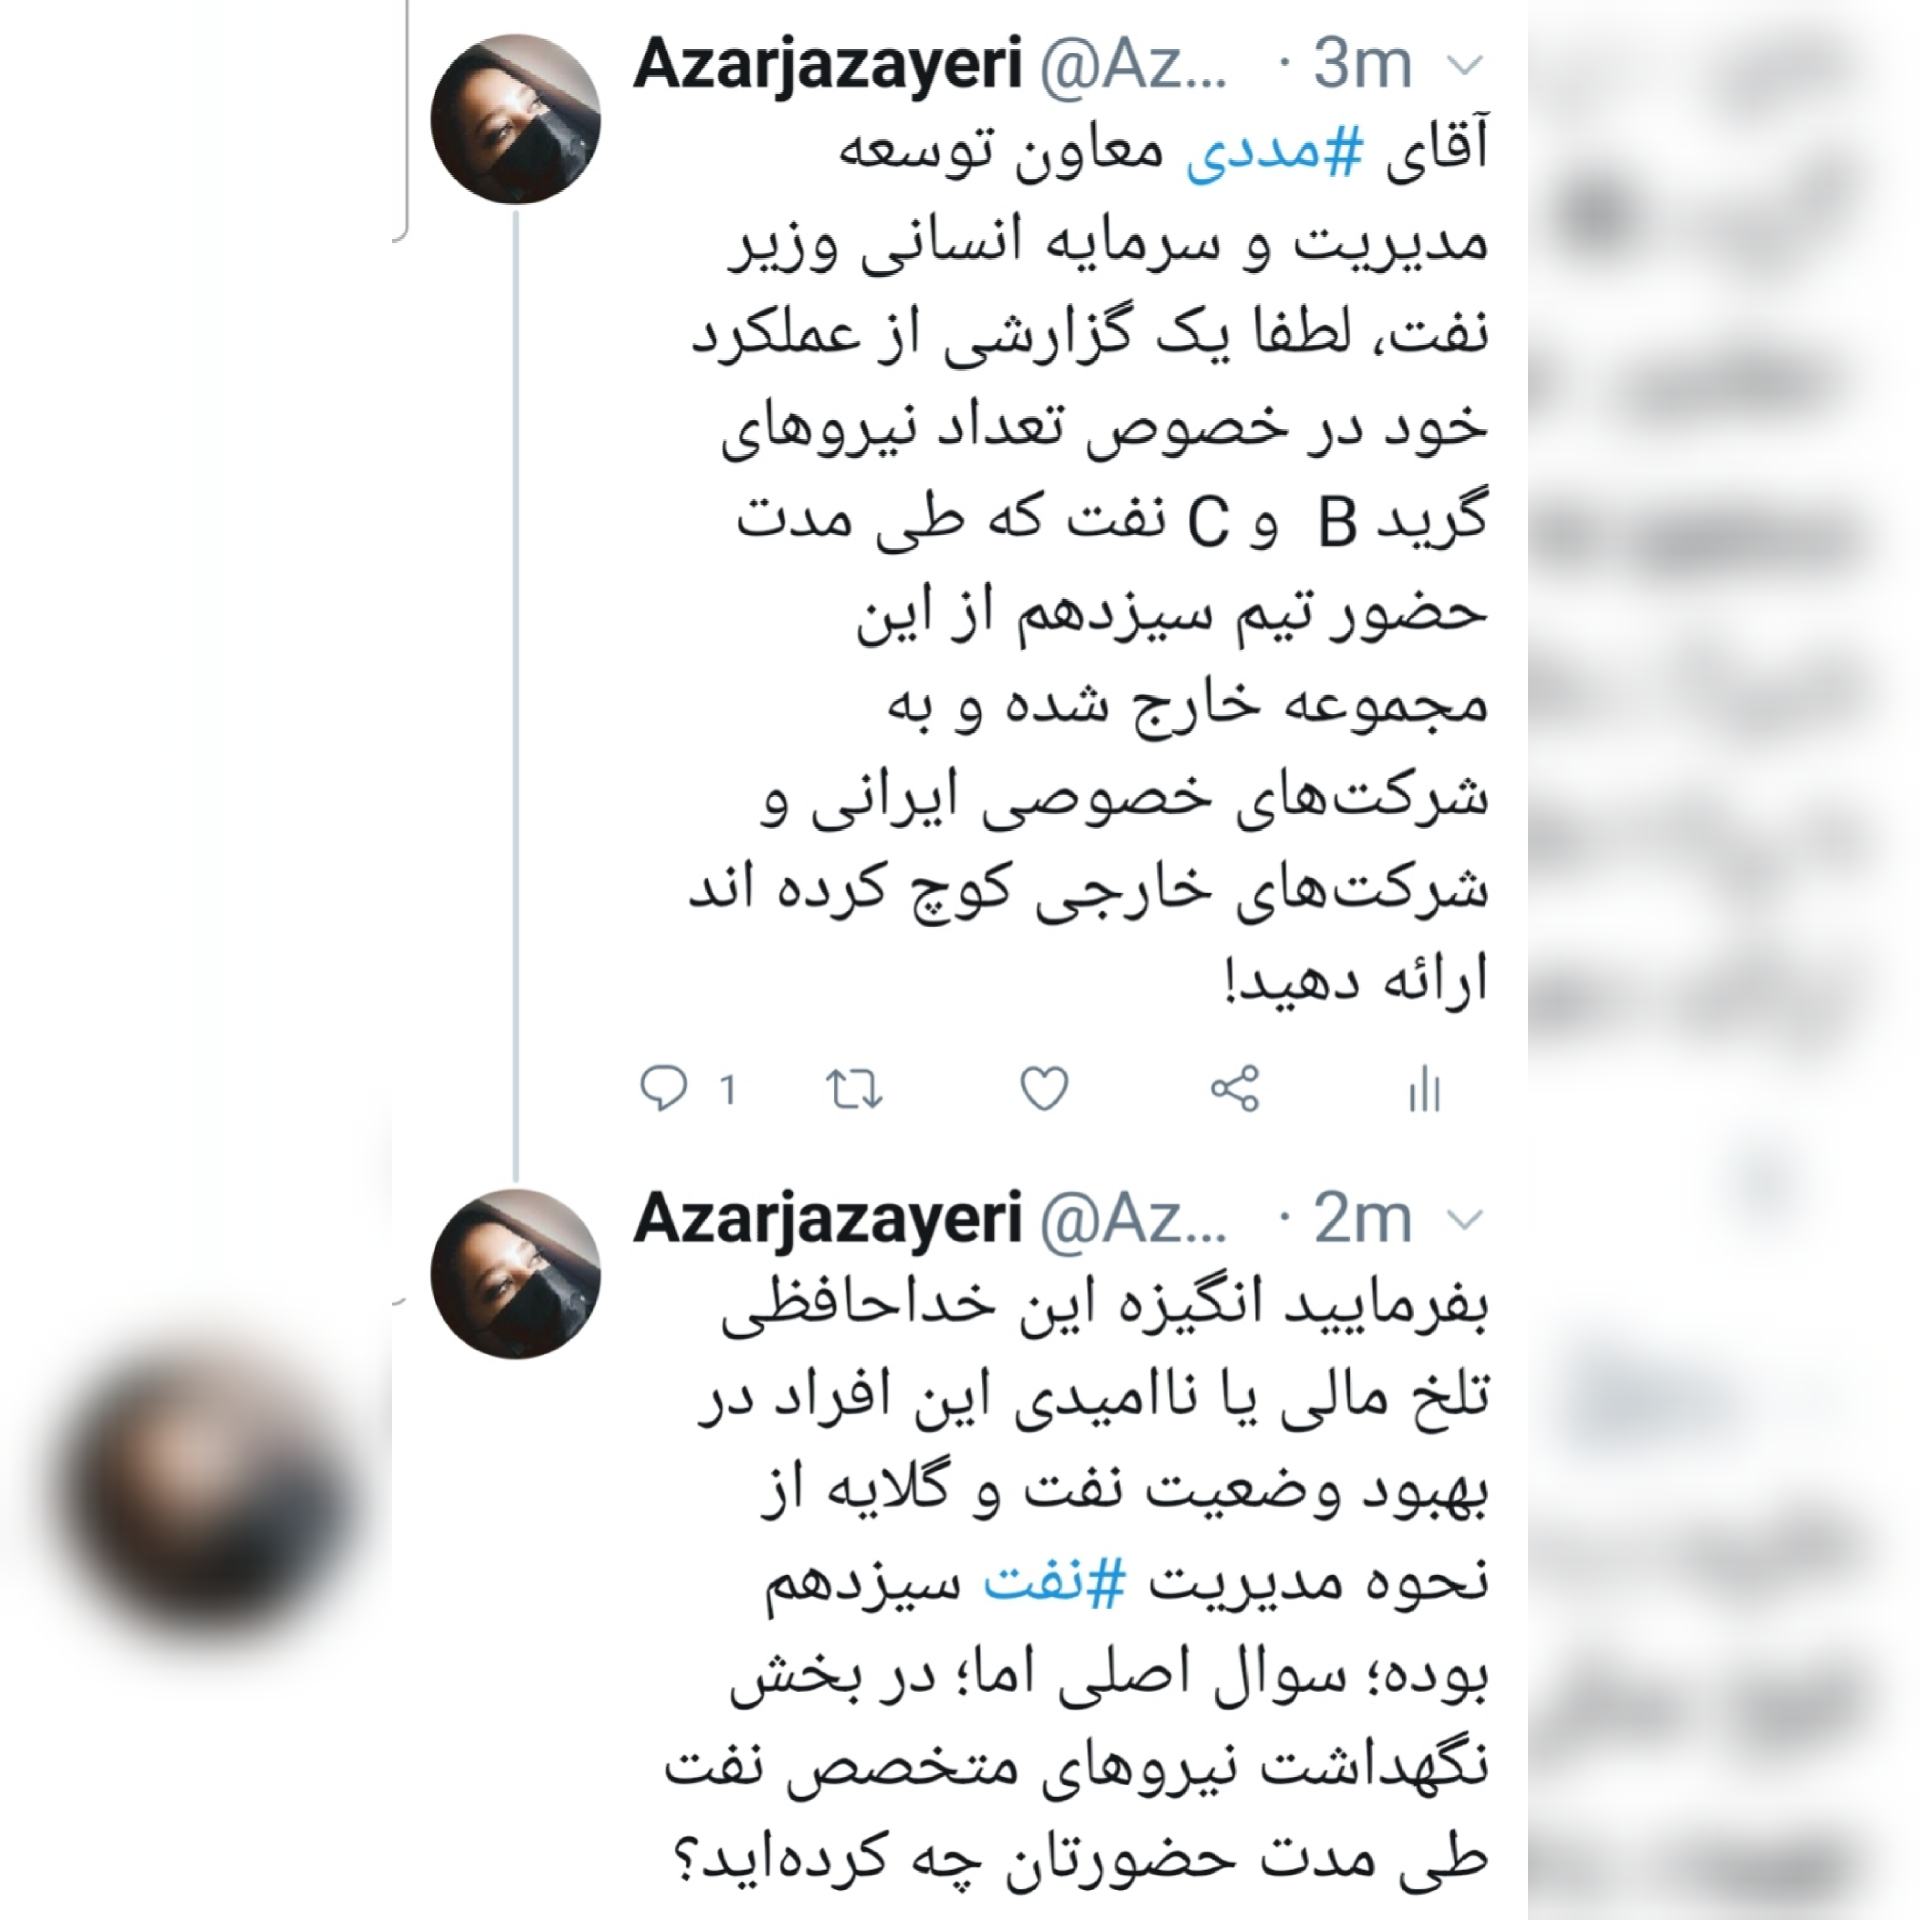
Task: Open the @Az... handle on second tweet
Action: [1134, 1220]
